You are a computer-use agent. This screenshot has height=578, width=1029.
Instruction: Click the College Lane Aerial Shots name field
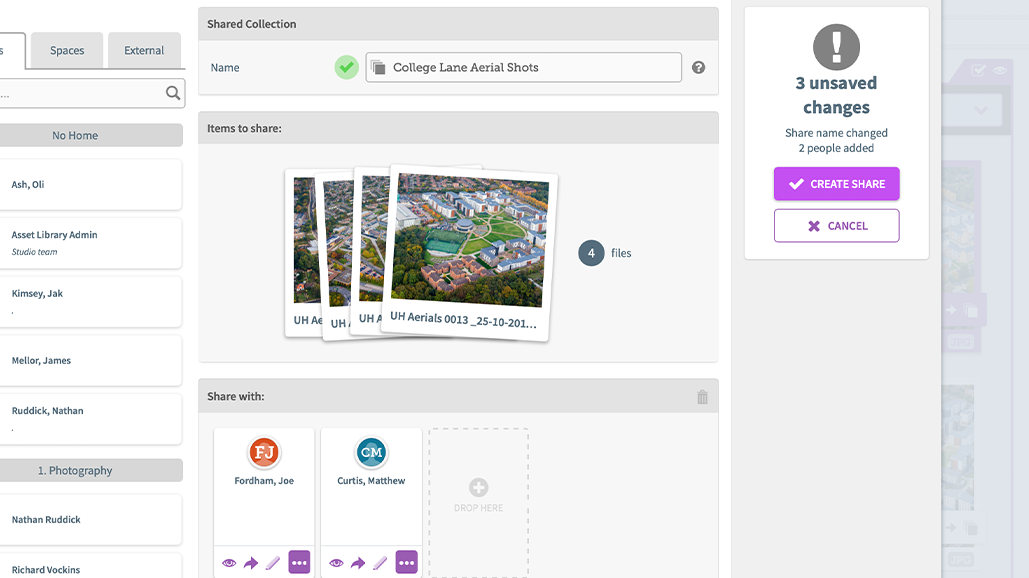pos(524,68)
